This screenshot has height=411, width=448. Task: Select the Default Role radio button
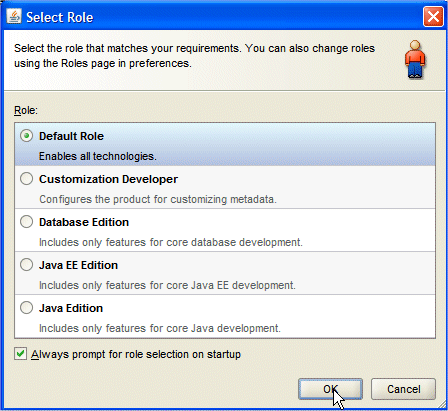pos(26,136)
